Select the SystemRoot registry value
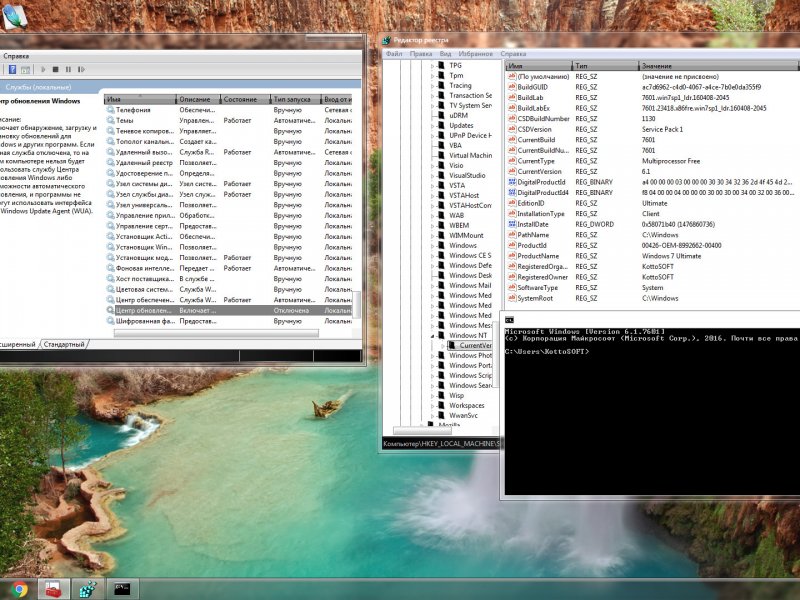 (535, 298)
